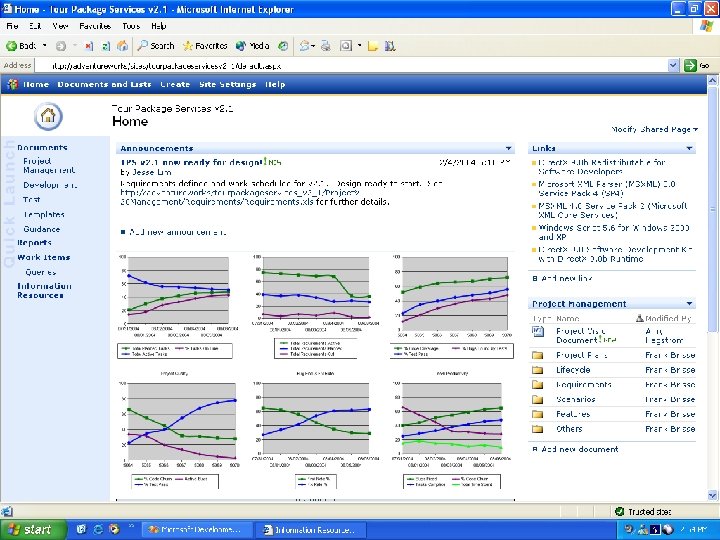Open the Modify Shared Page dropdown
Image resolution: width=720 pixels, height=540 pixels.
[x=654, y=129]
